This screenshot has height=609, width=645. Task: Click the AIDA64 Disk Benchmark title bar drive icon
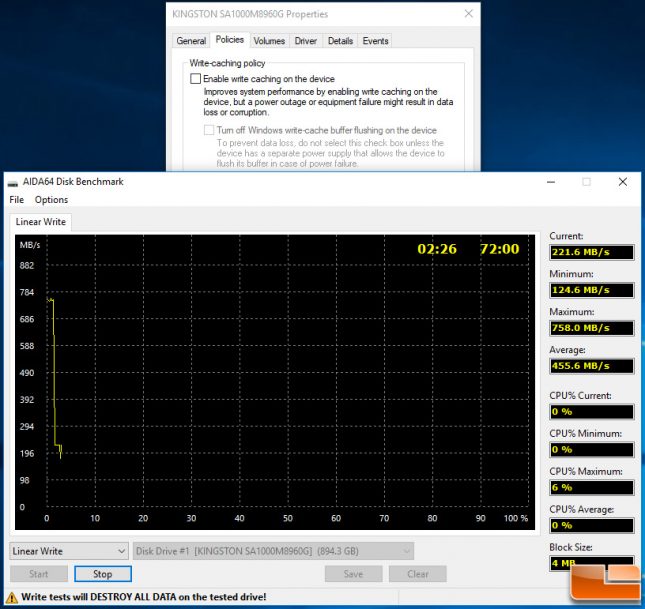click(x=13, y=183)
